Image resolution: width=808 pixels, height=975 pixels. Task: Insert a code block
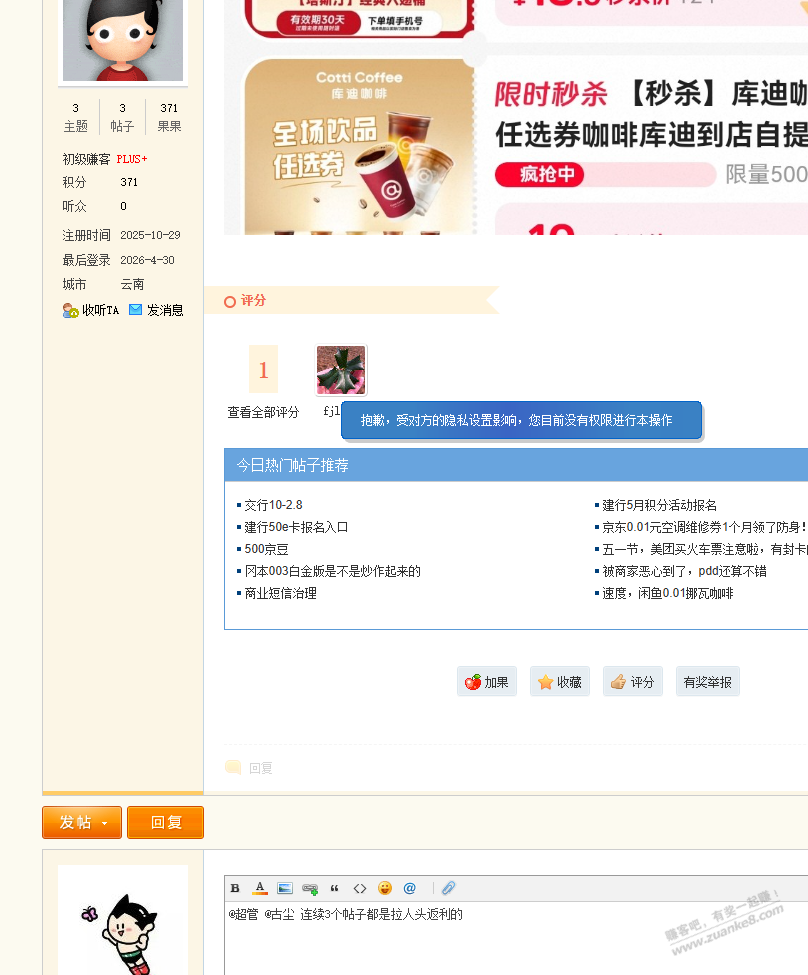tap(360, 888)
